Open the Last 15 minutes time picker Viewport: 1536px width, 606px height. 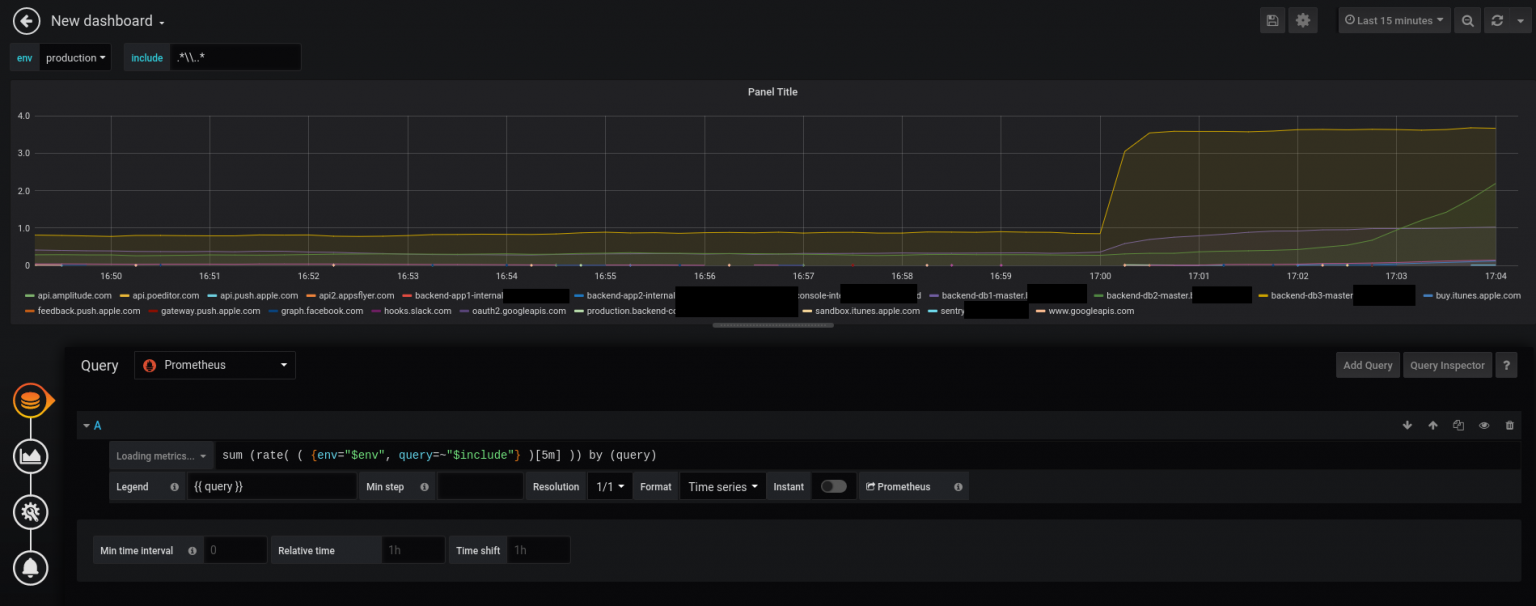click(1394, 20)
